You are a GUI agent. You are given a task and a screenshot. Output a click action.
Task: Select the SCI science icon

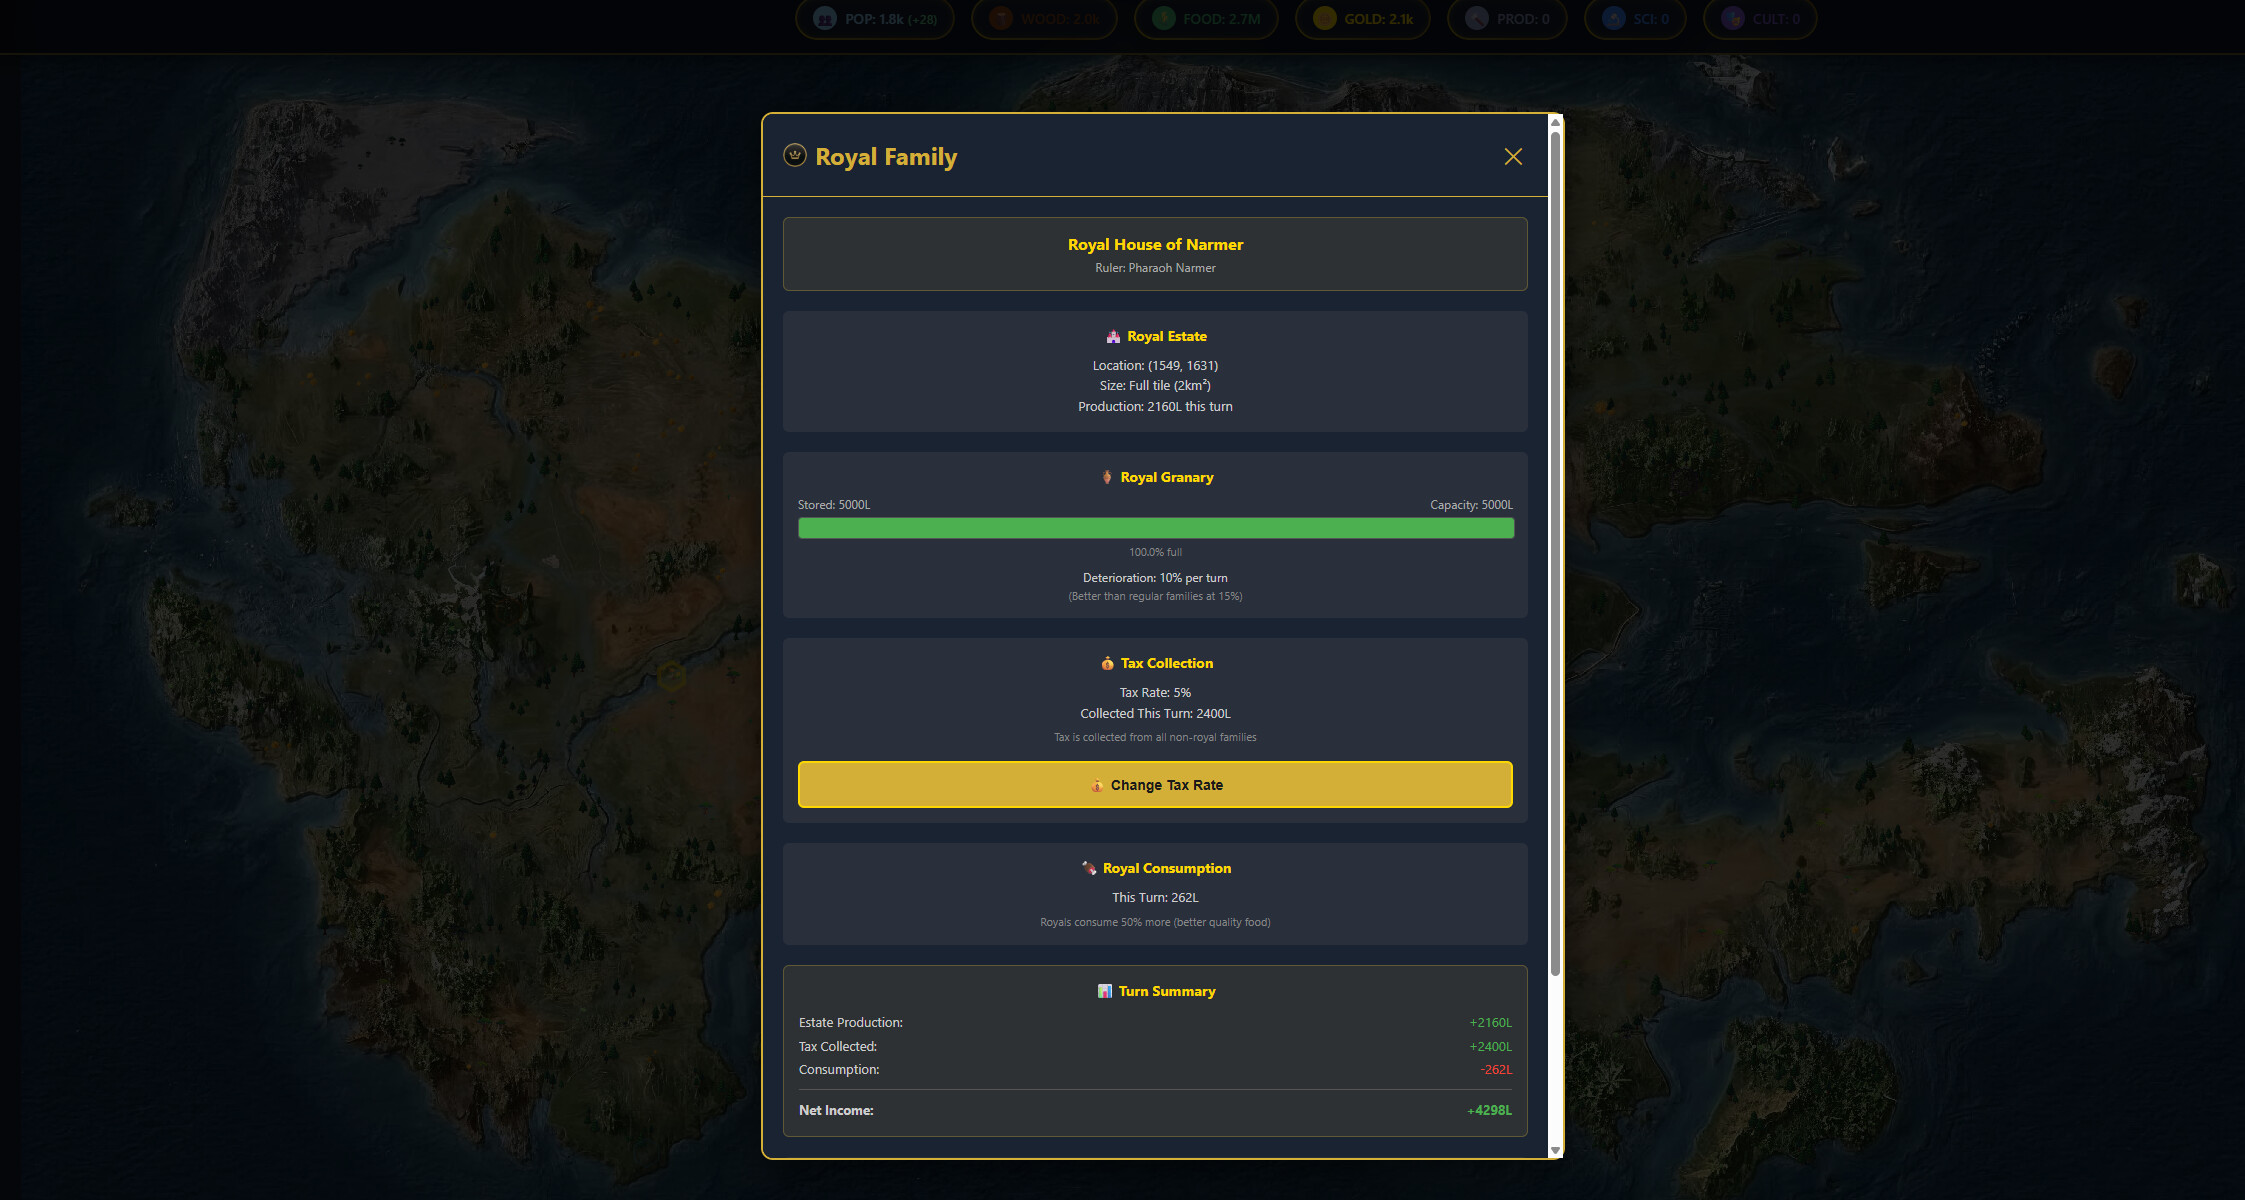(1614, 18)
